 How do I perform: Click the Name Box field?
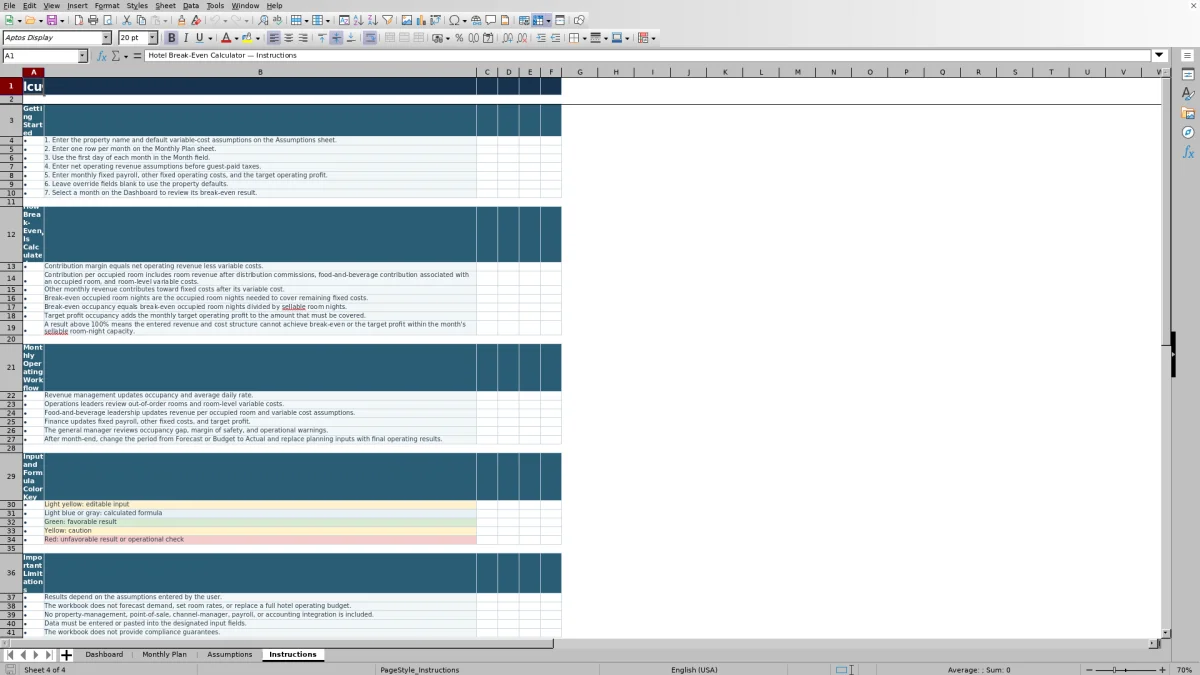point(39,56)
